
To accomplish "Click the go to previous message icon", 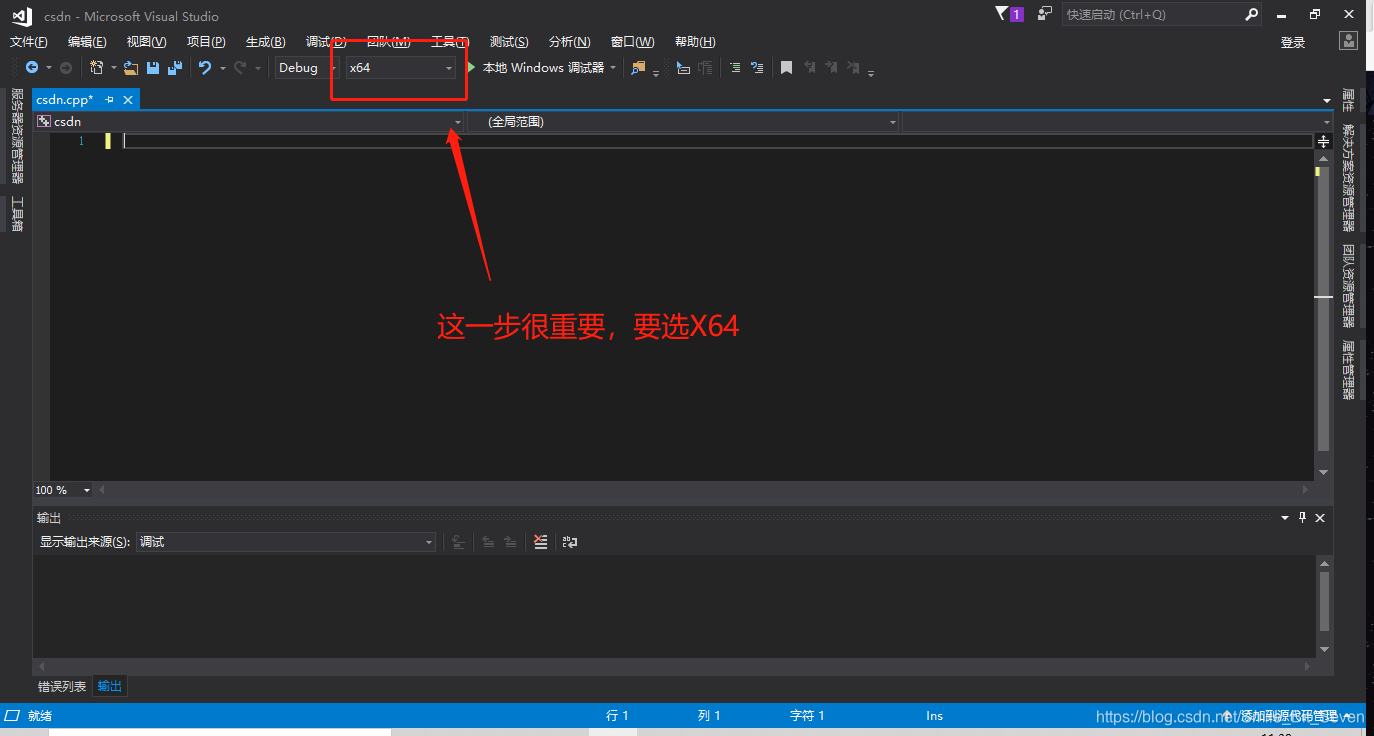I will 488,542.
